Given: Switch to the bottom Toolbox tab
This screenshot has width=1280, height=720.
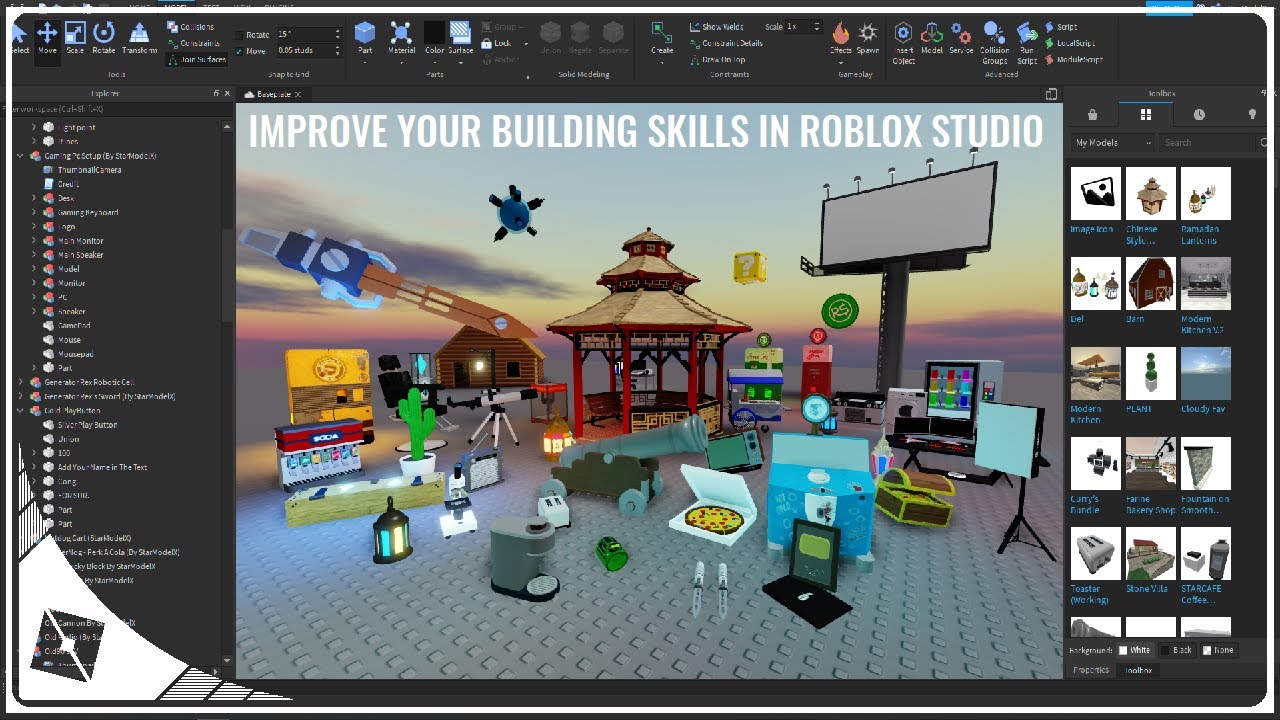Looking at the screenshot, I should point(1138,670).
